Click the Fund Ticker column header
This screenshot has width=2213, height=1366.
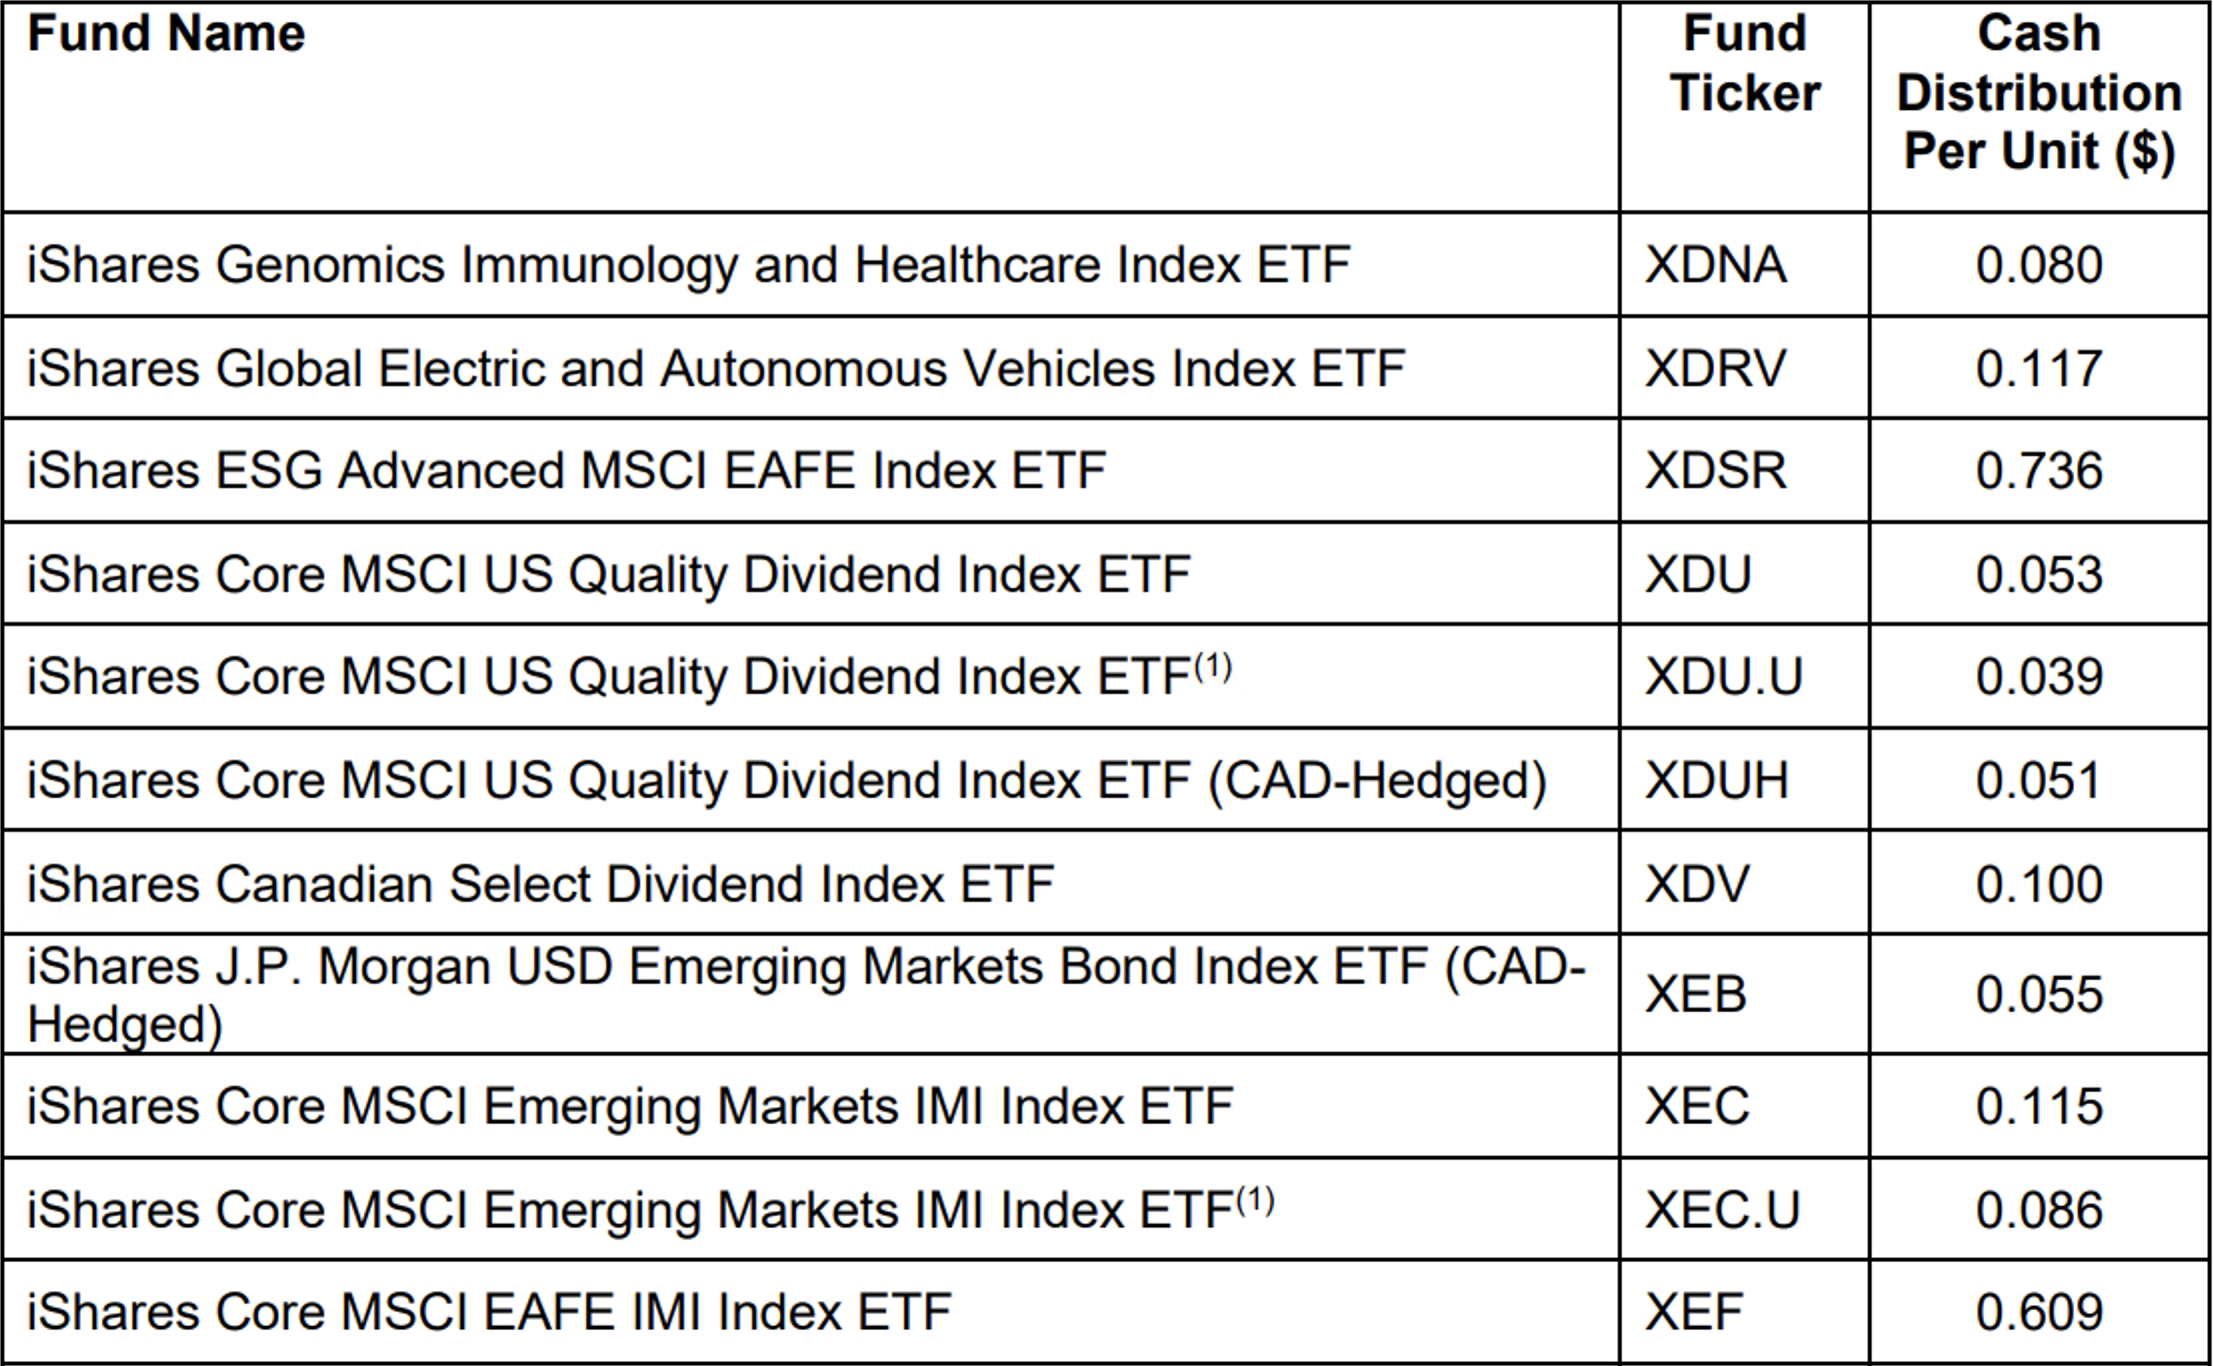coord(1744,64)
